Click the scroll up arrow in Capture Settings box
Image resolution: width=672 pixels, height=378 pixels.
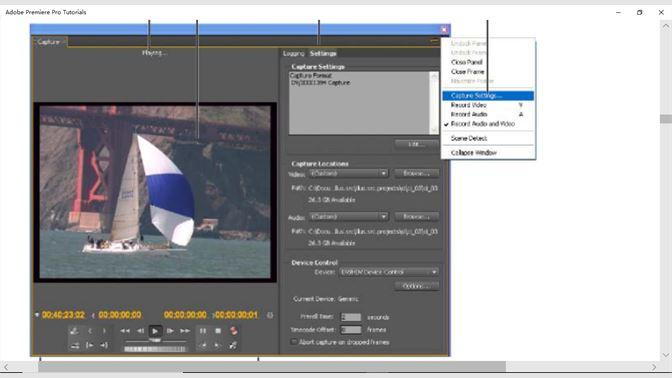coord(434,76)
